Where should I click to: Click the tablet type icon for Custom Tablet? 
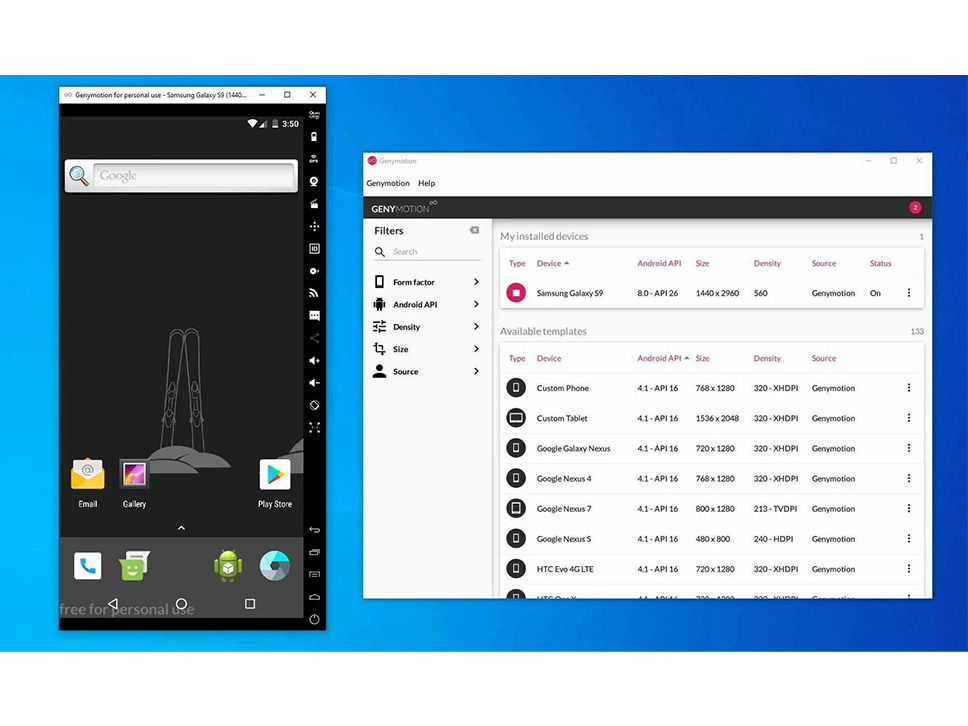516,418
